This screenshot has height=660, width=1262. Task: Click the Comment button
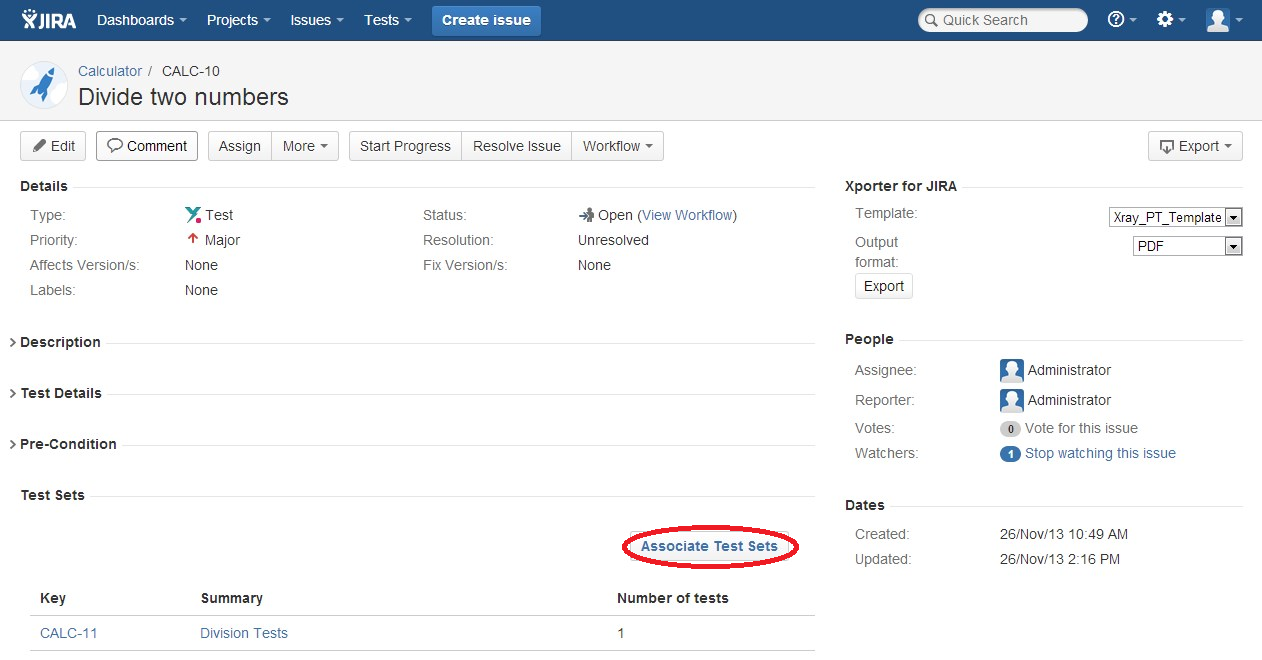click(147, 146)
